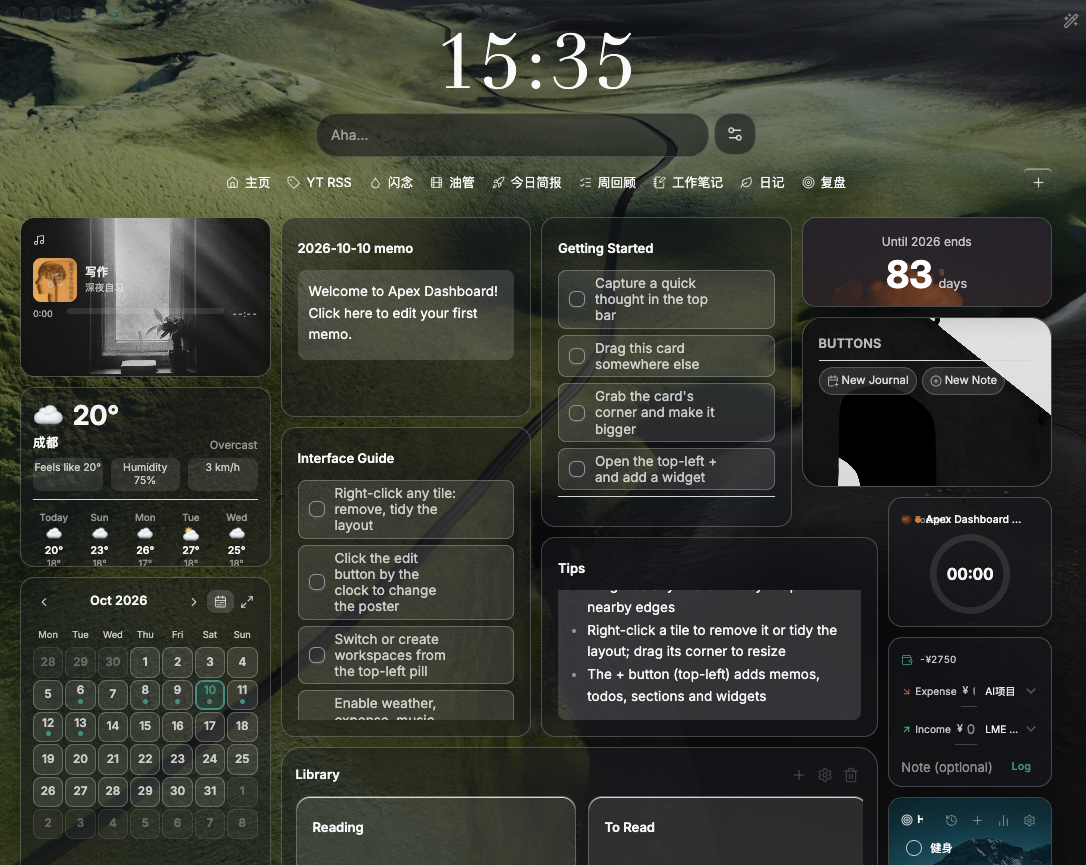Open habit statistics bar chart icon
This screenshot has height=865, width=1086.
point(1004,820)
